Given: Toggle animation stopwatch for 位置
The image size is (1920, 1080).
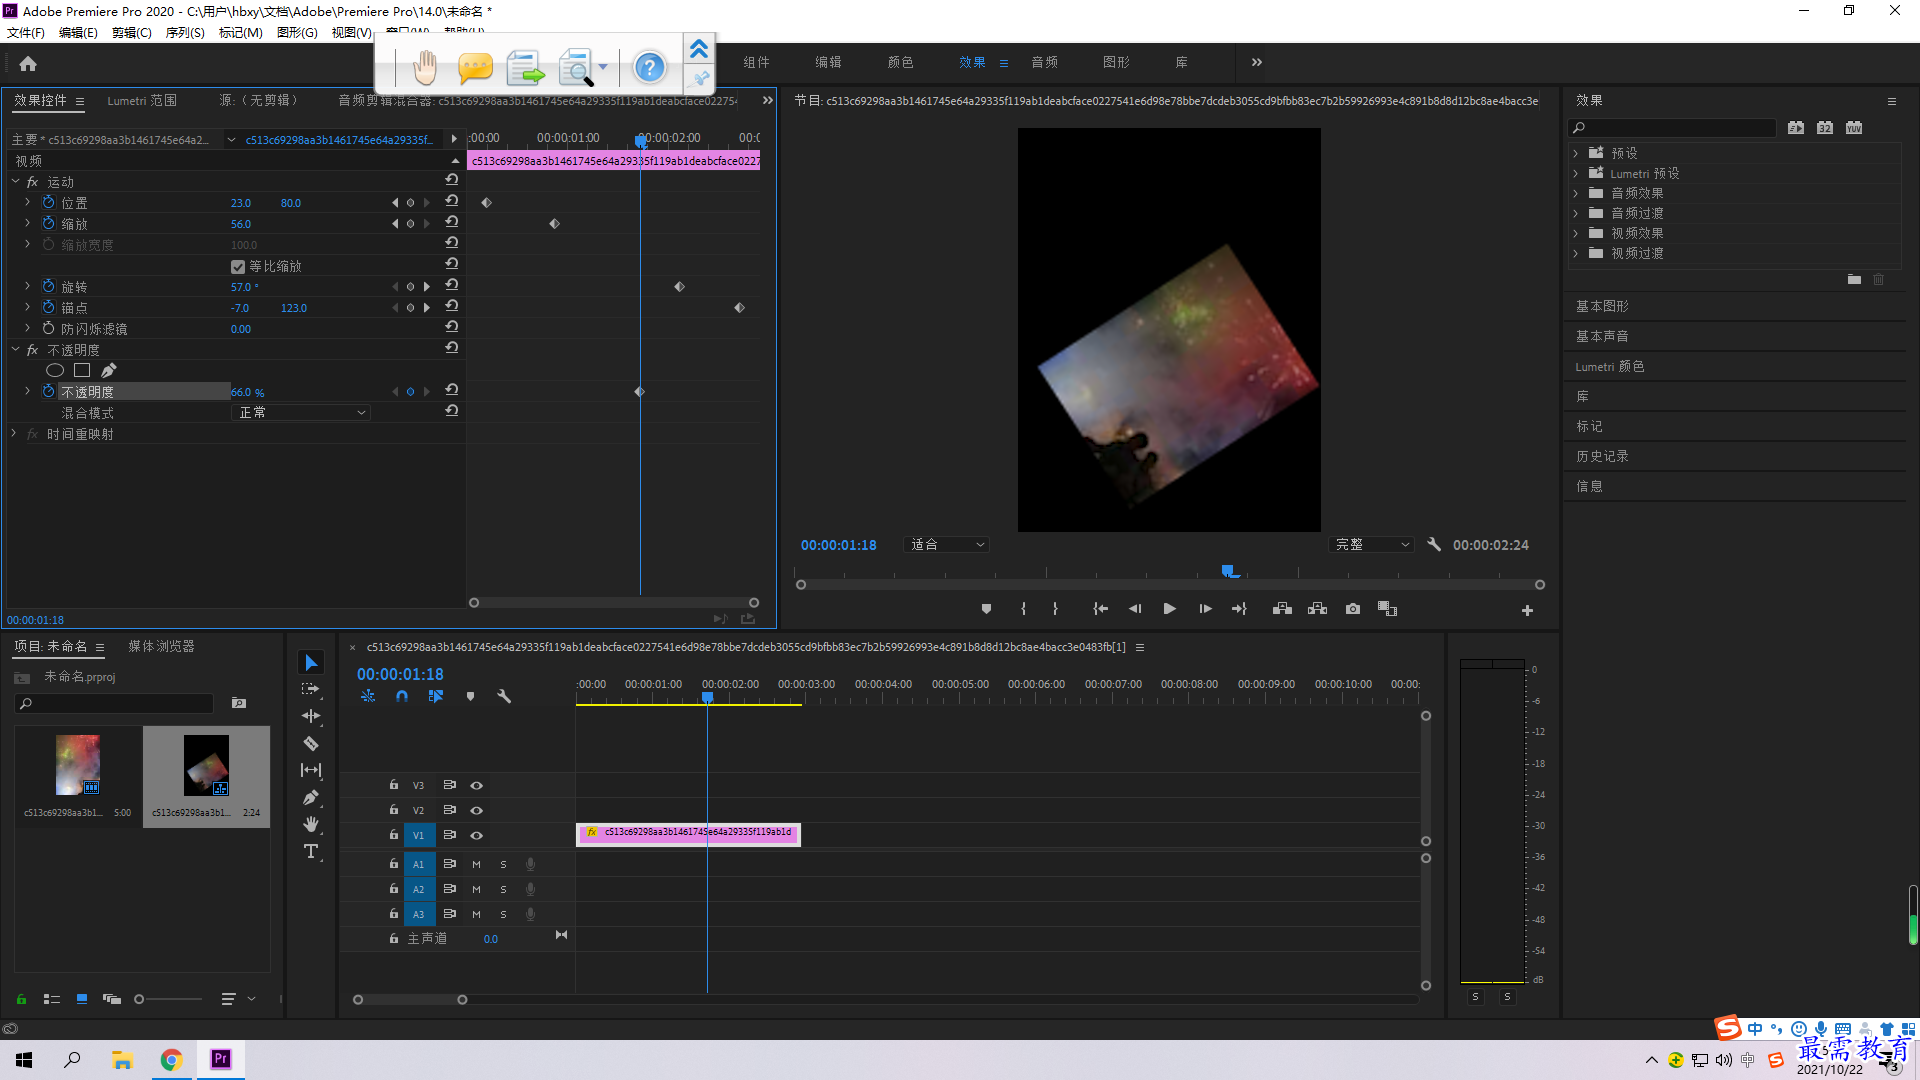Looking at the screenshot, I should point(48,202).
